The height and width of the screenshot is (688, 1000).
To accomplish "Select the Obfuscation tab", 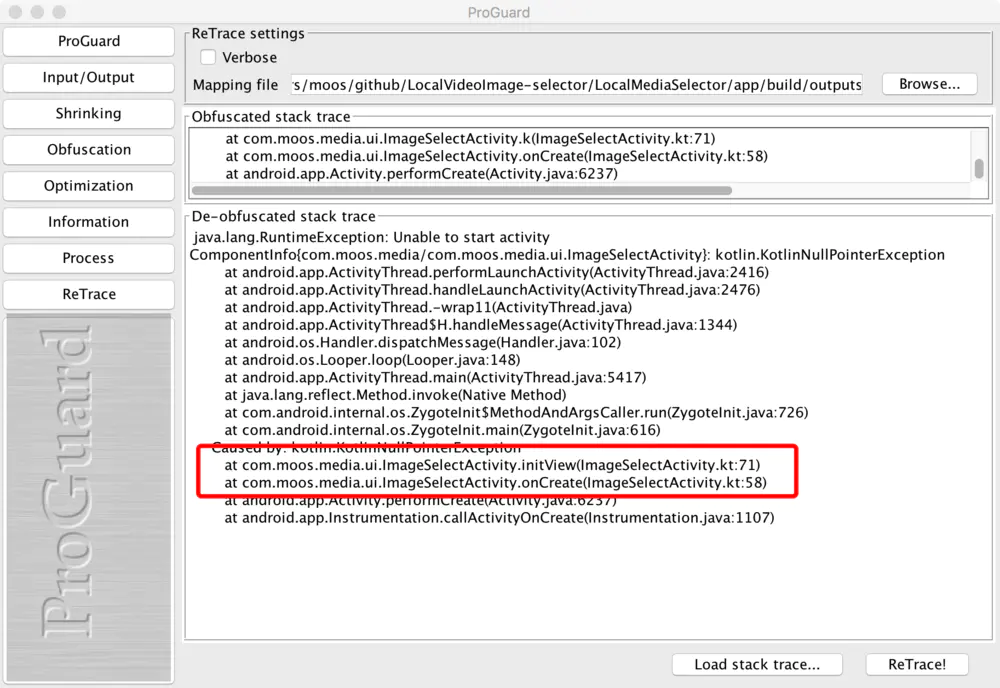I will click(89, 150).
